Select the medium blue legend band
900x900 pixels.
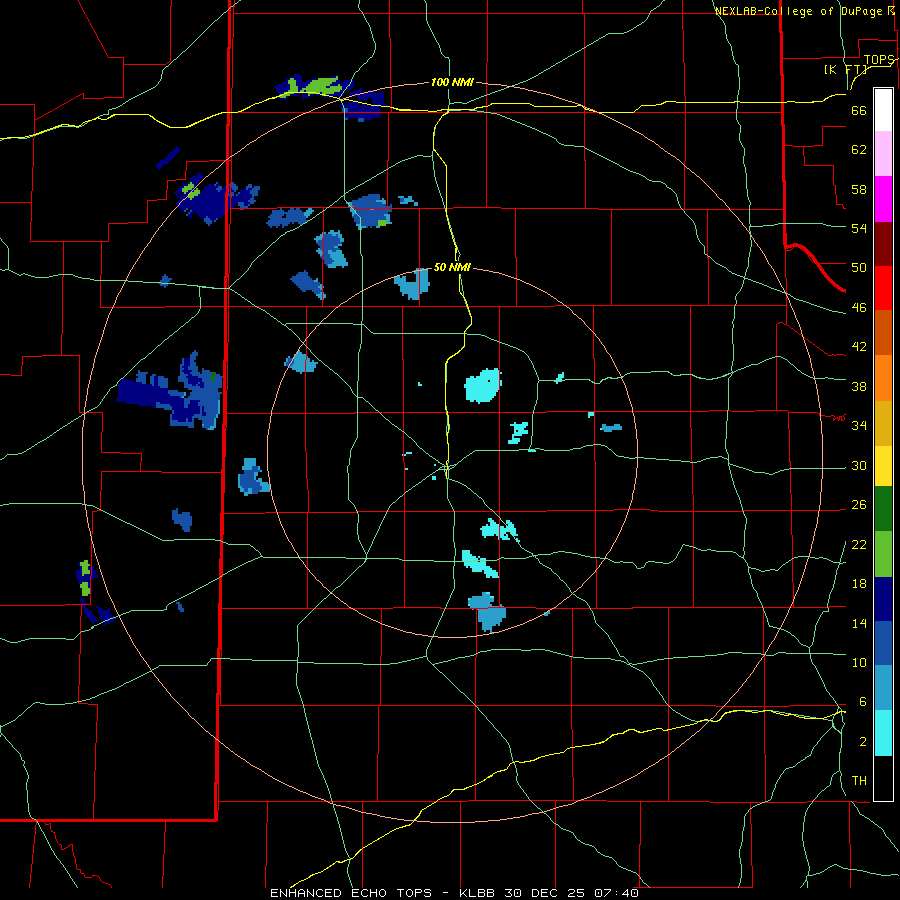883,643
